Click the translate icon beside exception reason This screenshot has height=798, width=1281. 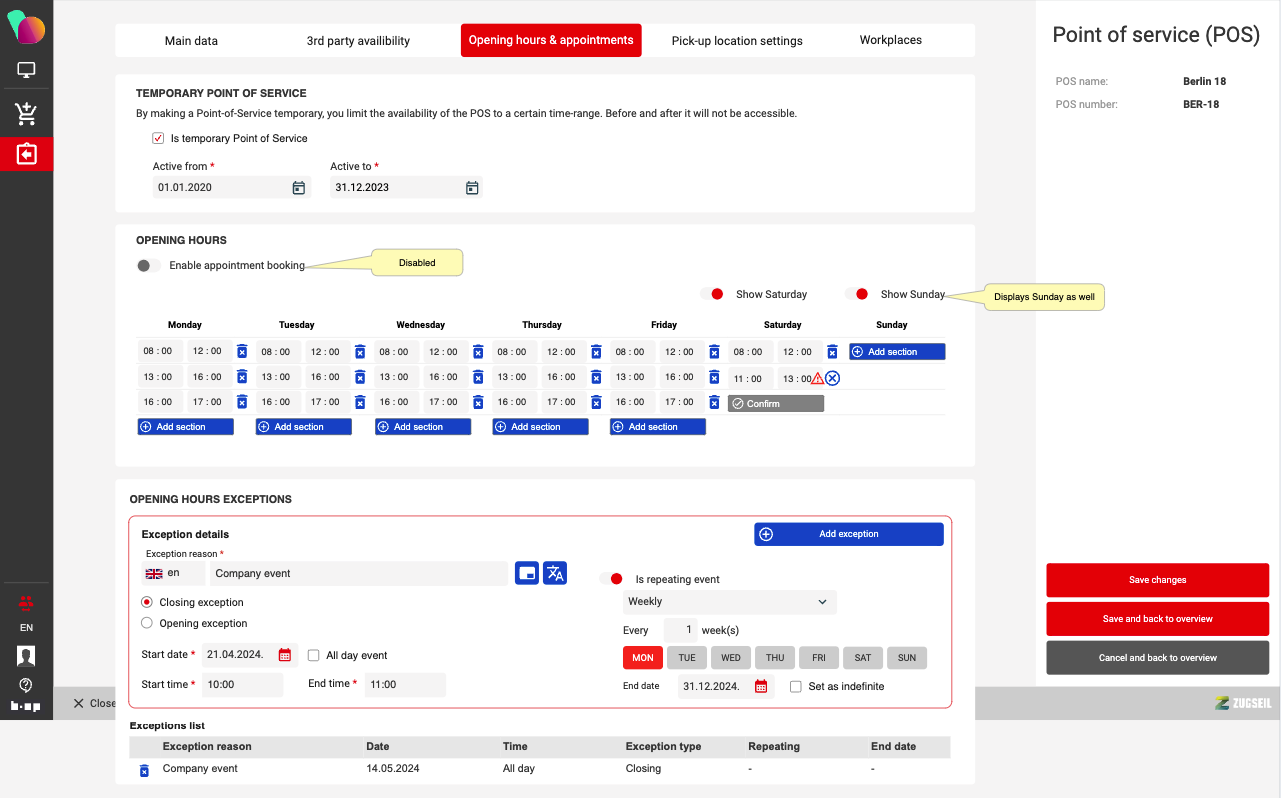[555, 573]
